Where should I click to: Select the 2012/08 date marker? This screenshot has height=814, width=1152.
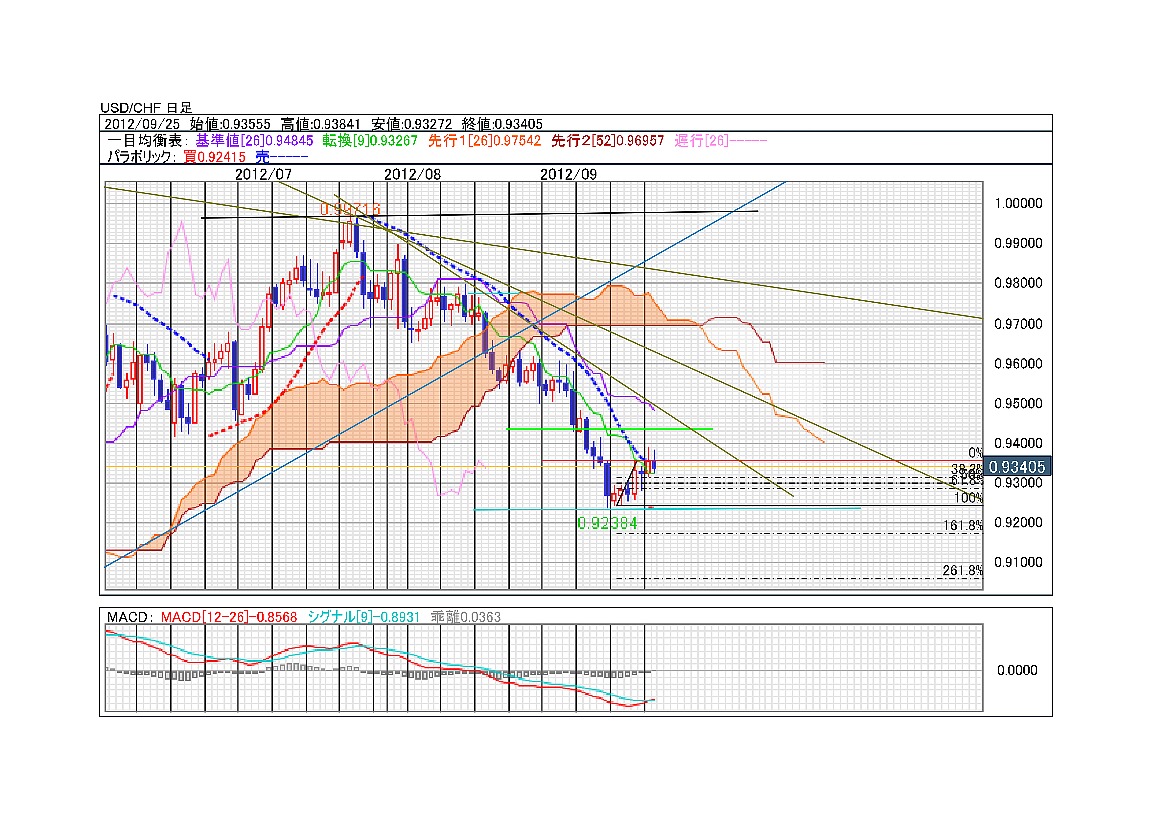click(x=413, y=173)
